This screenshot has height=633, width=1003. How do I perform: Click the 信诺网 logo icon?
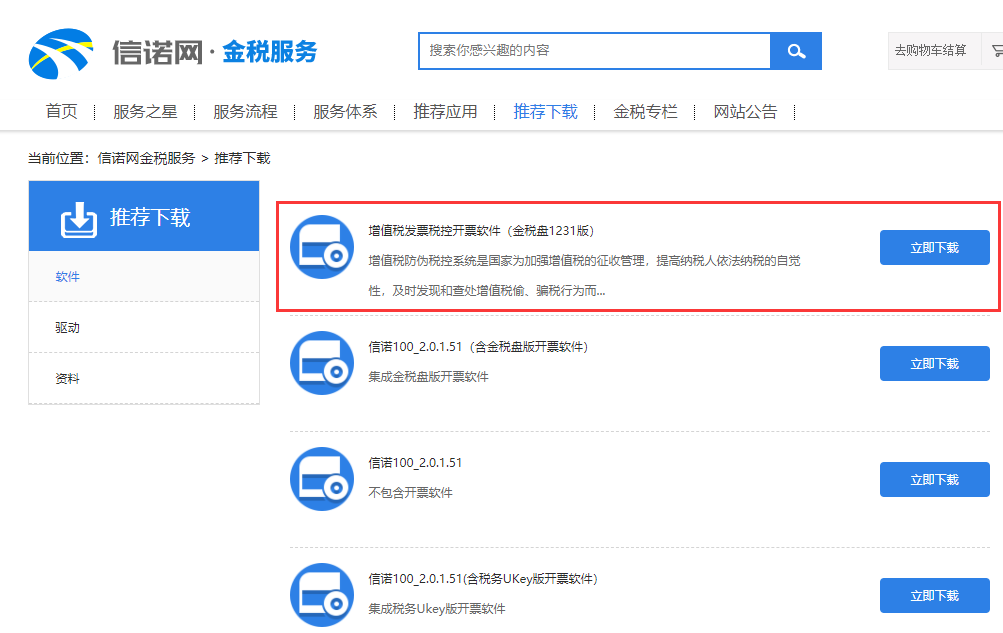pyautogui.click(x=61, y=54)
